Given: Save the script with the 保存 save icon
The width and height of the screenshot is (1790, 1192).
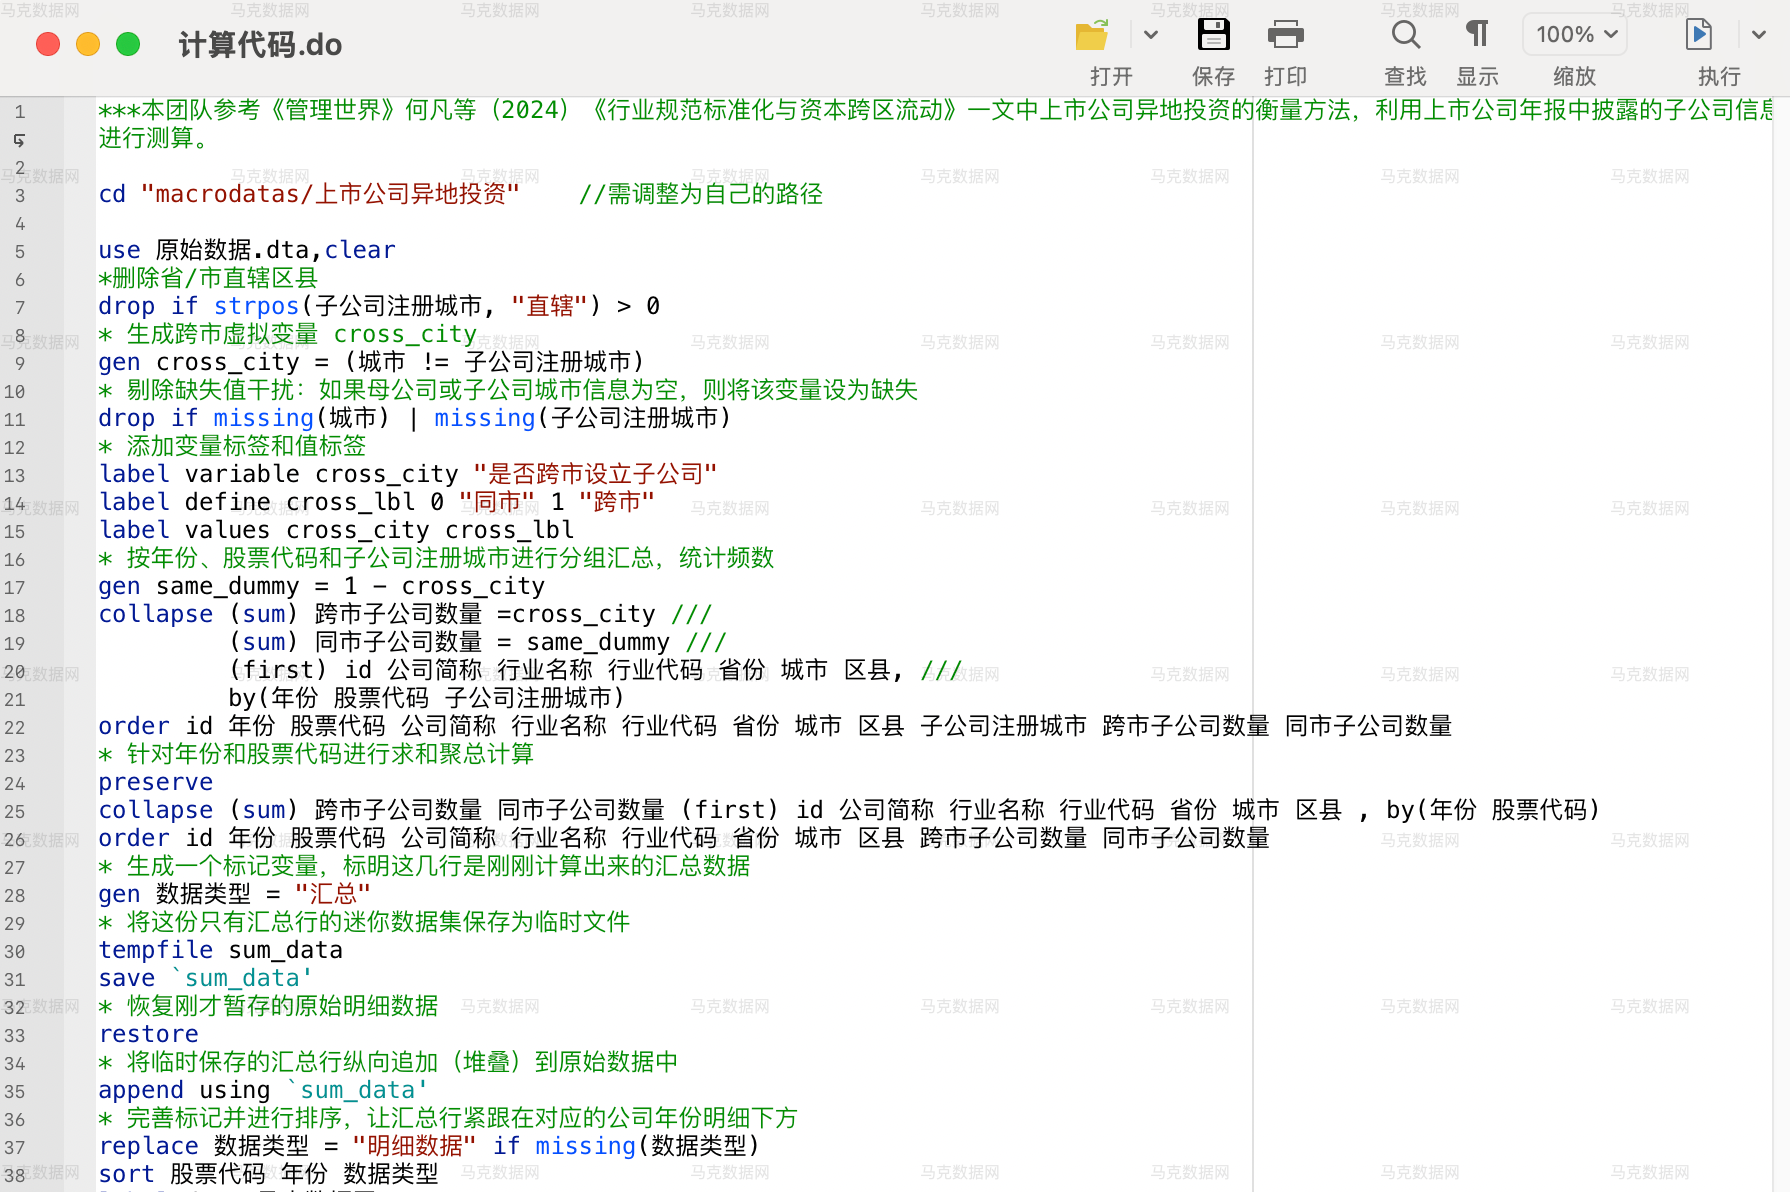Looking at the screenshot, I should click(x=1213, y=34).
